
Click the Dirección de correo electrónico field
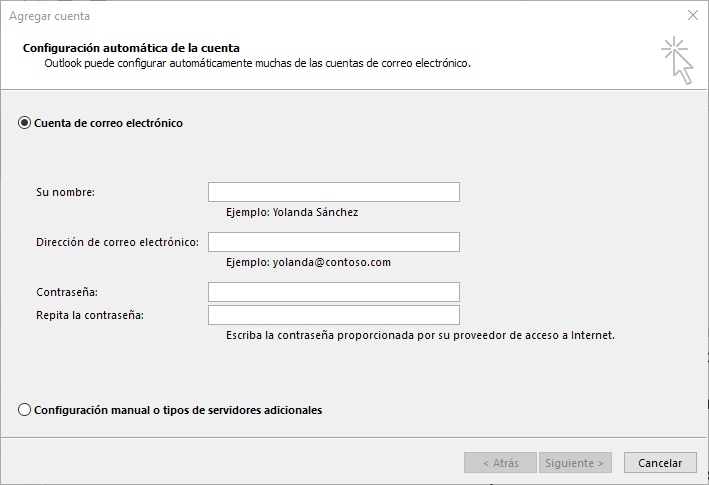click(x=334, y=242)
